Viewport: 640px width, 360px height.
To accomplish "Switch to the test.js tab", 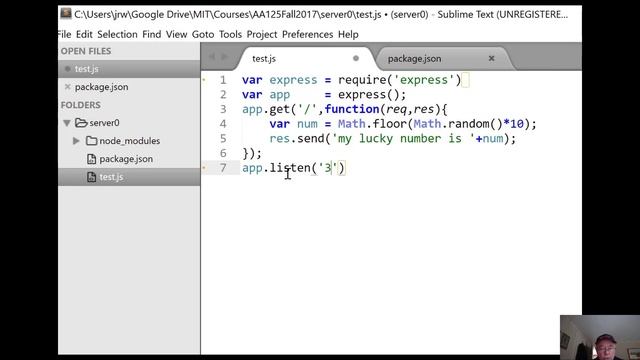I will click(x=304, y=59).
